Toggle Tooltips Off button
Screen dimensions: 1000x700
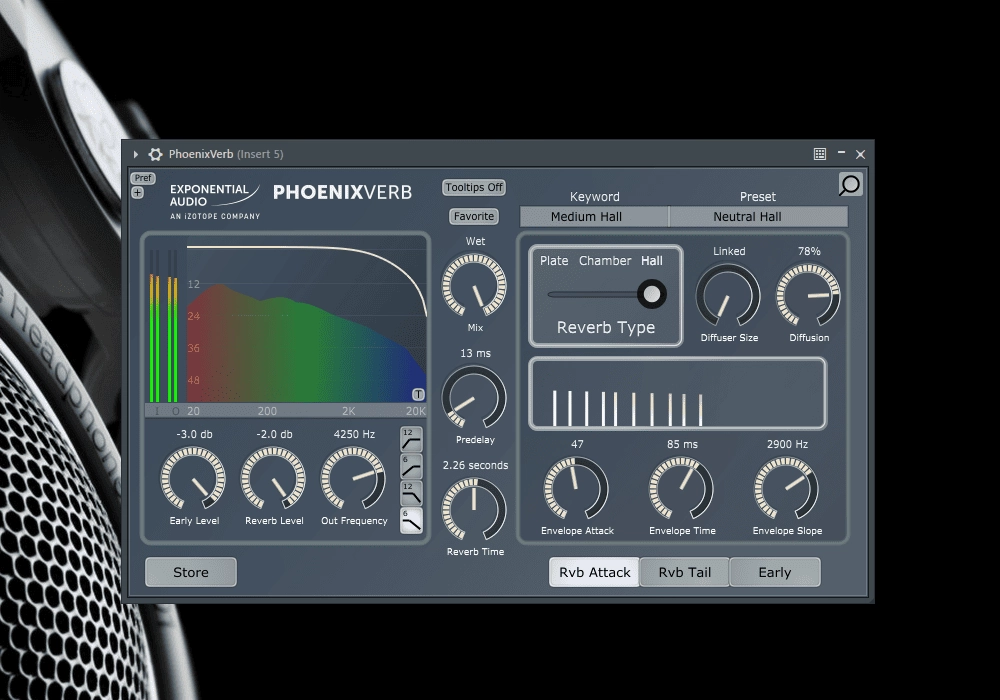(x=474, y=187)
